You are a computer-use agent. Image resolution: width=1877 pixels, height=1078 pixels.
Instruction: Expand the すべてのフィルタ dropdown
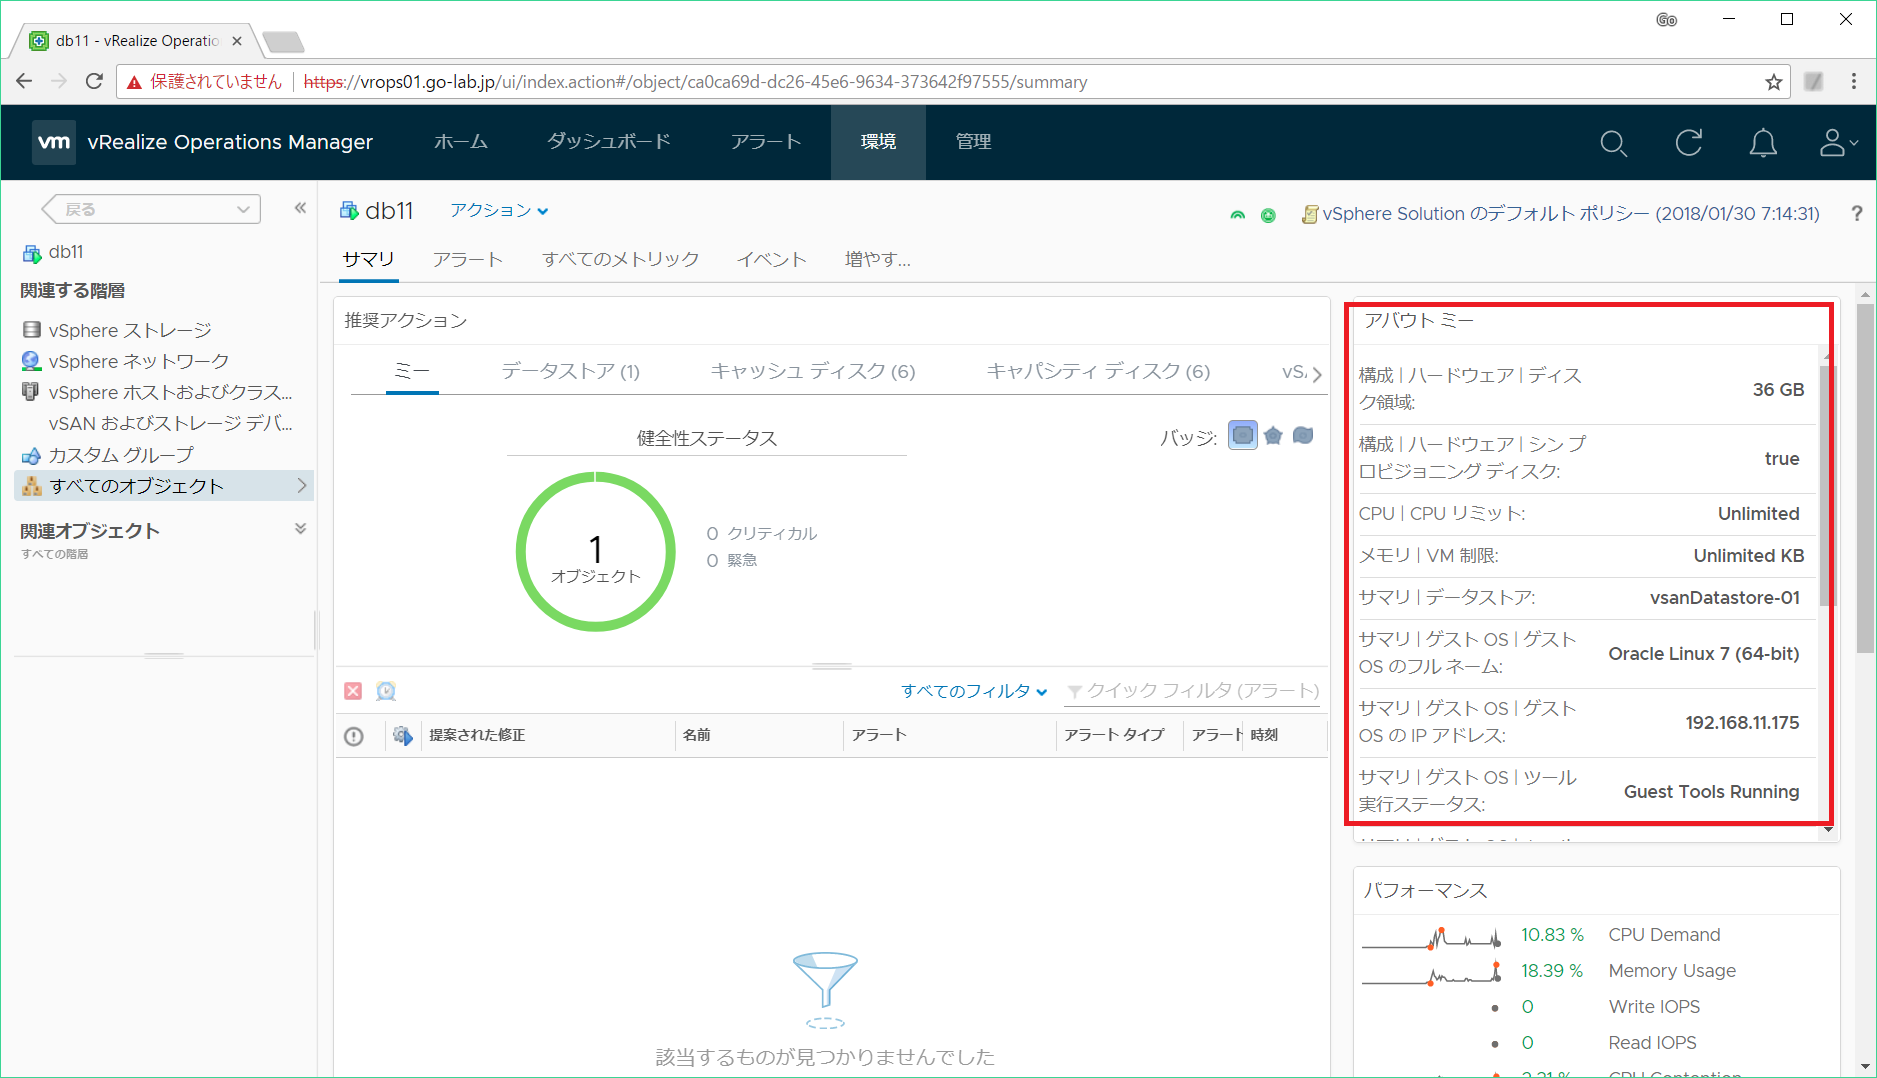(x=973, y=691)
